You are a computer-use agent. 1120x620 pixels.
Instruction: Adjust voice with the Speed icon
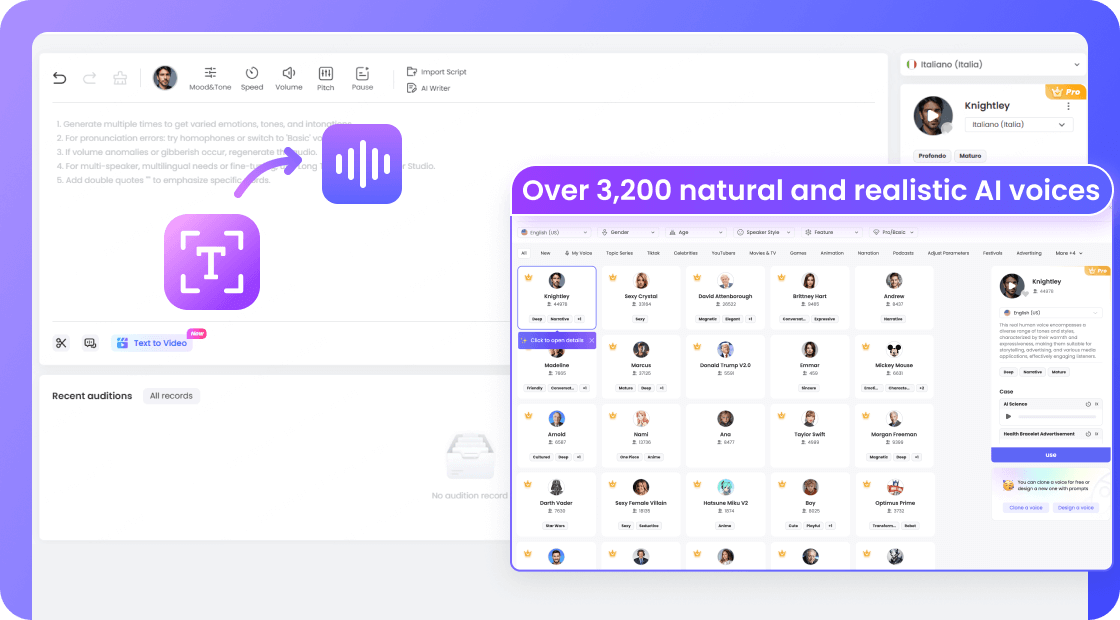coord(252,78)
